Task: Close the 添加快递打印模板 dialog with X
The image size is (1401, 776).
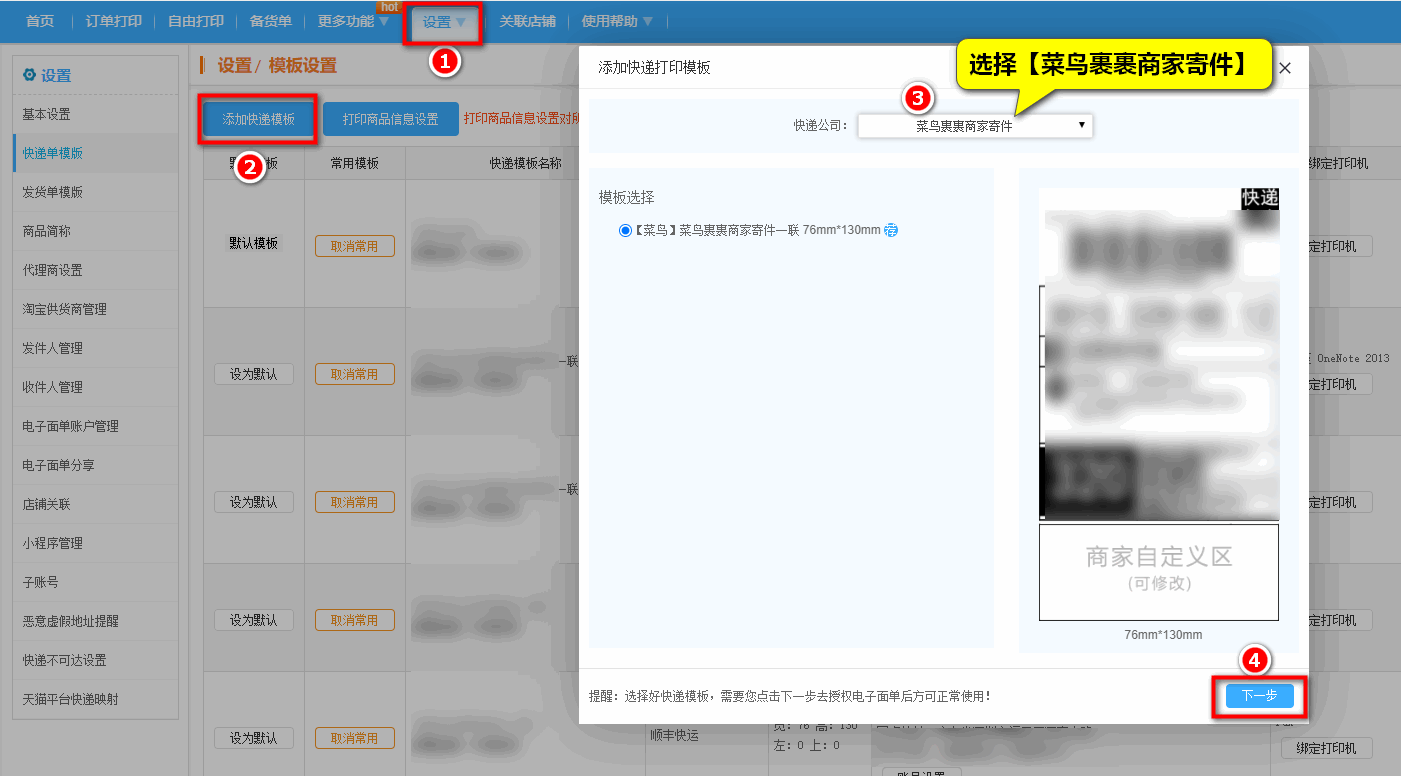Action: click(x=1285, y=68)
